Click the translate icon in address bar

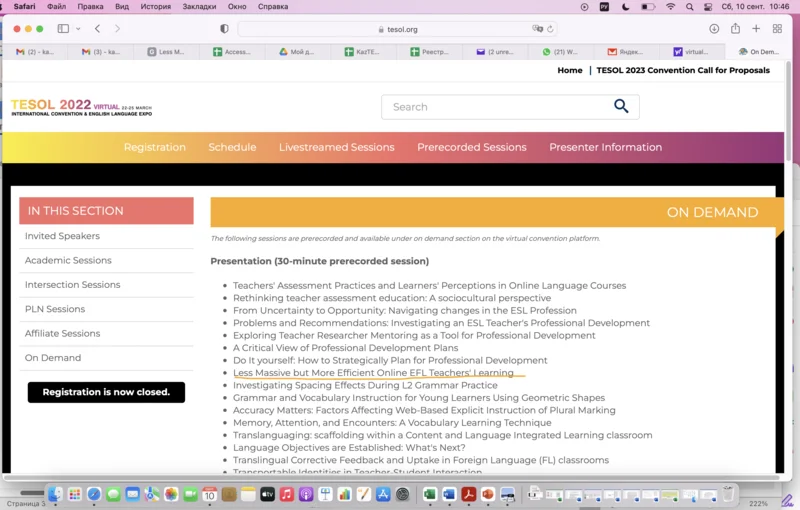click(x=537, y=29)
